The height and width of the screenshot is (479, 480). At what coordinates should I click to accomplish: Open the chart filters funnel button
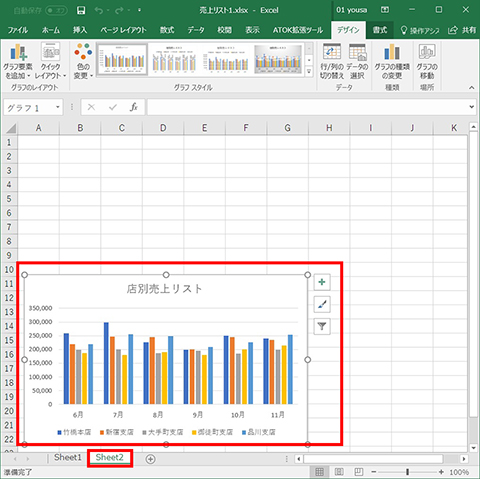322,326
